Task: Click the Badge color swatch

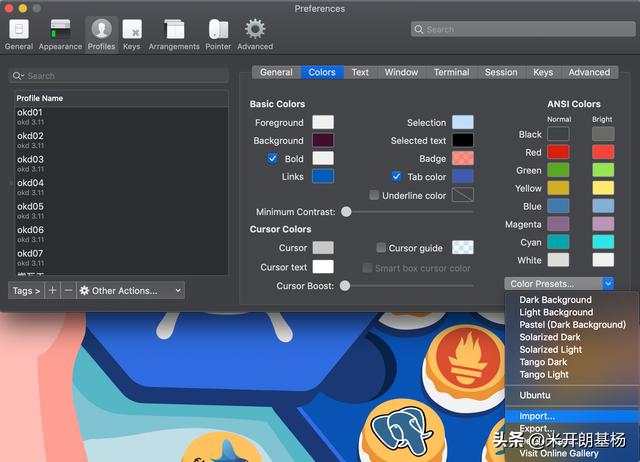Action: [x=463, y=158]
